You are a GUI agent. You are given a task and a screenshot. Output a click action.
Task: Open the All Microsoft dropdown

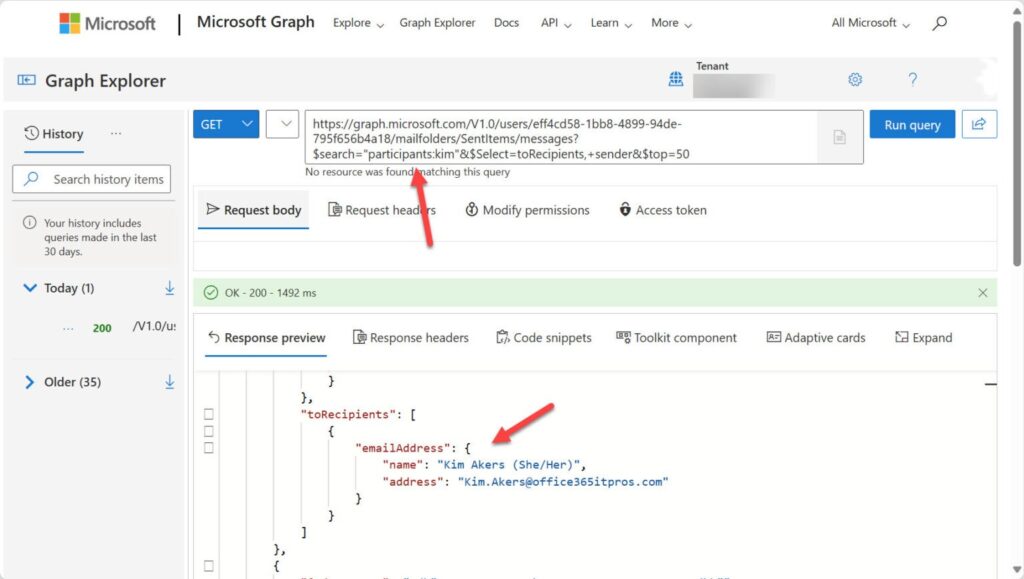click(x=871, y=23)
